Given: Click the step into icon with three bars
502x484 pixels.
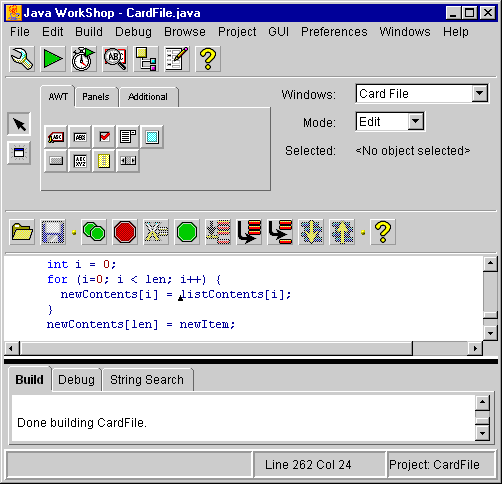Looking at the screenshot, I should click(x=249, y=232).
